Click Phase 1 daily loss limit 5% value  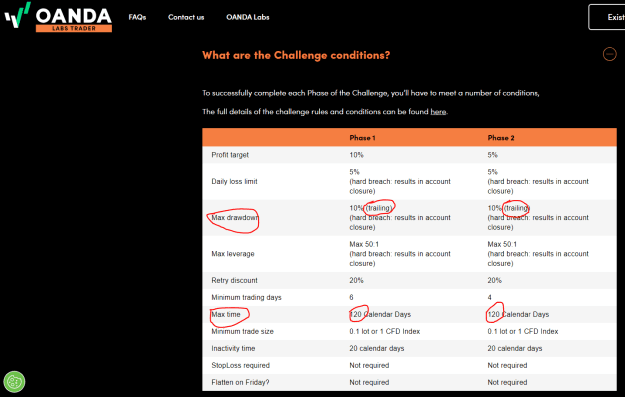[x=354, y=172]
